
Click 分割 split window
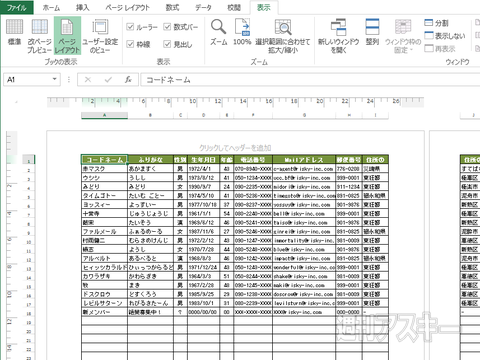pos(436,23)
